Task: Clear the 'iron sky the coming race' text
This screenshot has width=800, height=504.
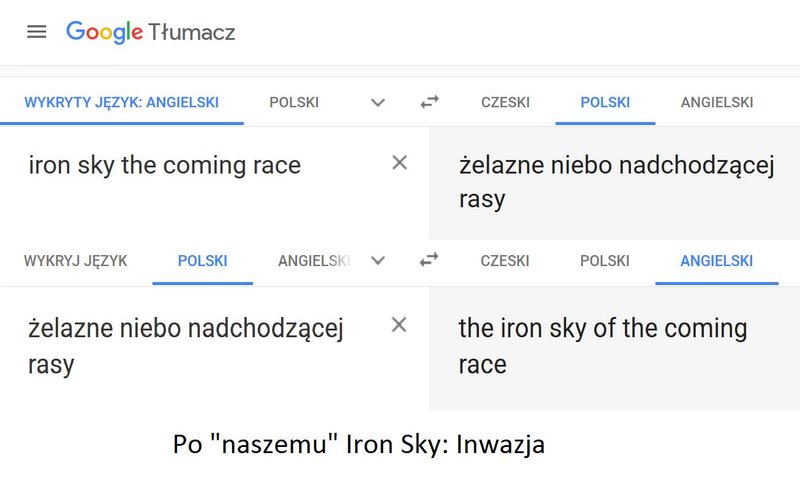Action: point(399,163)
